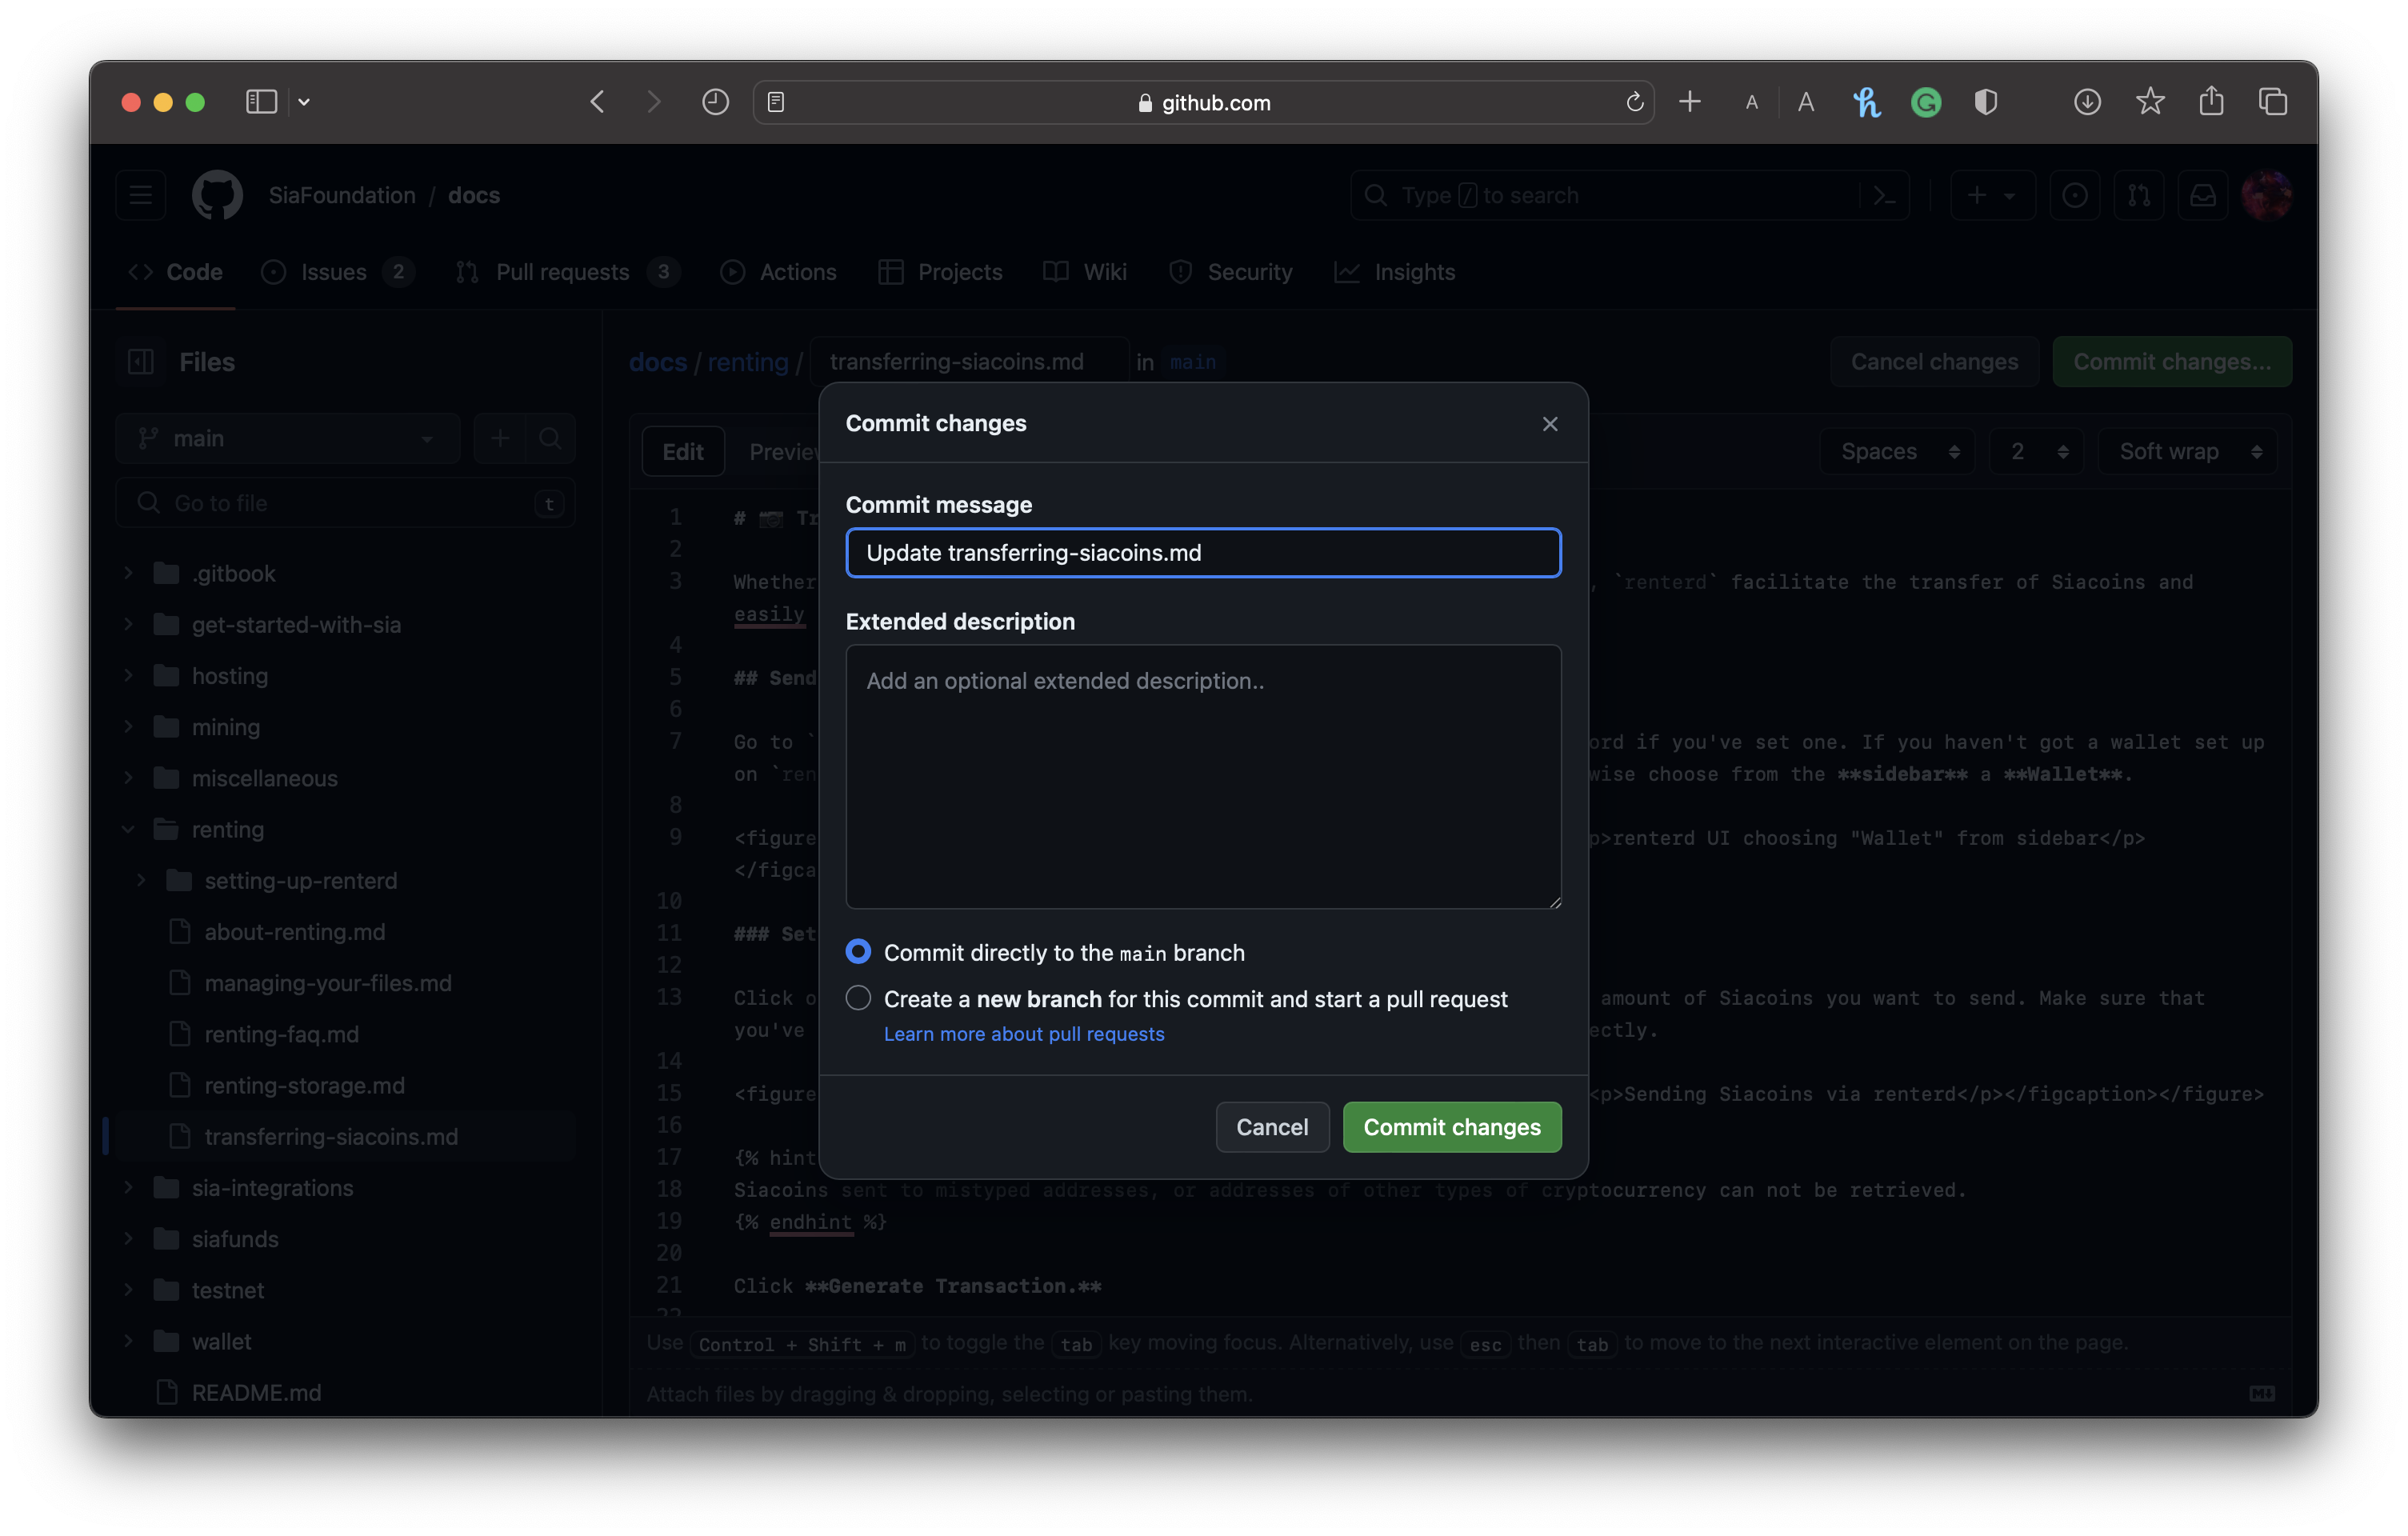Image resolution: width=2408 pixels, height=1536 pixels.
Task: Open the Insights tab
Action: tap(1413, 272)
